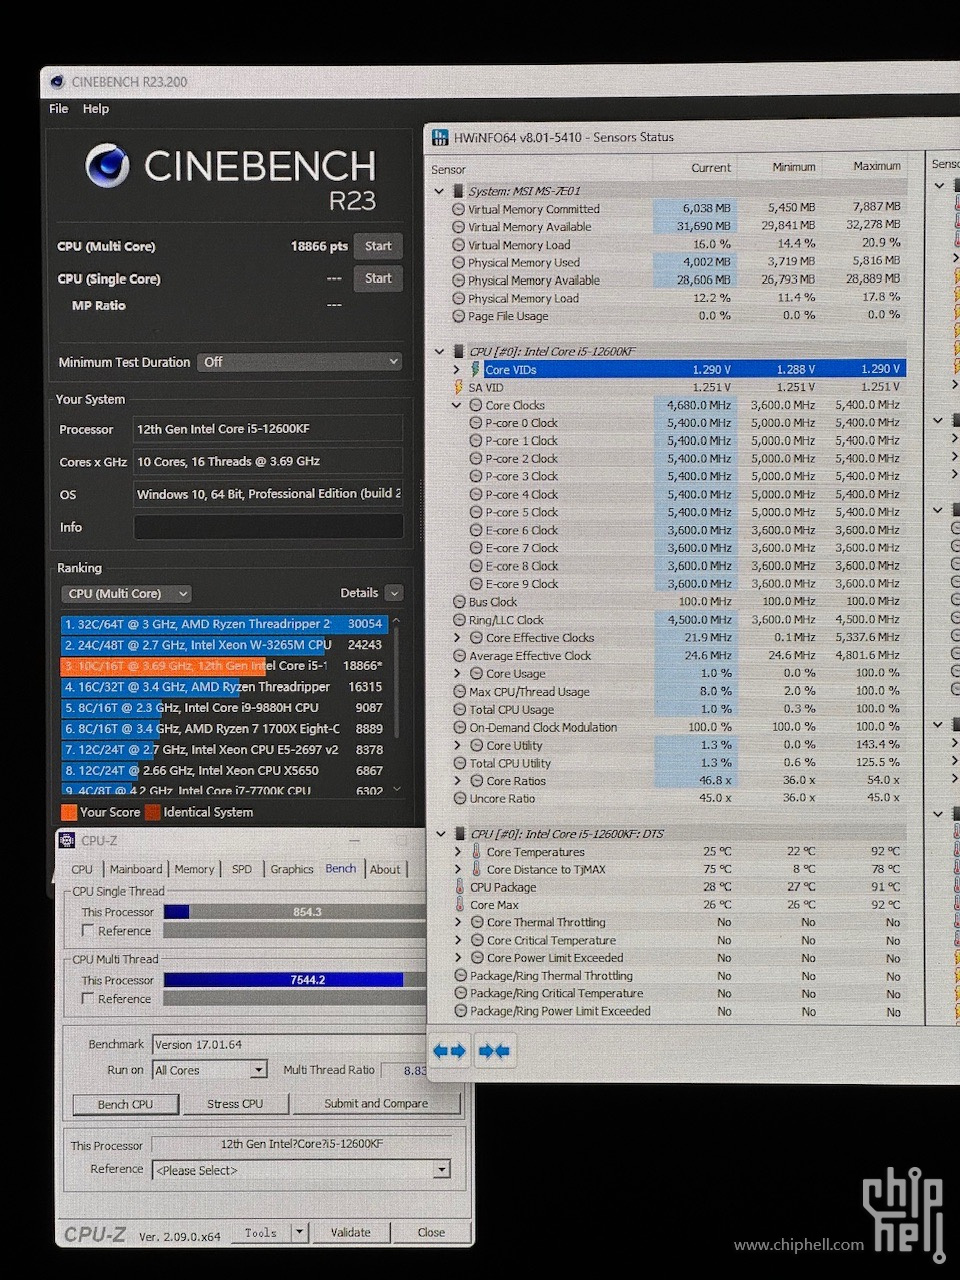Viewport: 960px width, 1280px height.
Task: Click the Ring/LLC Clock icon
Action: [x=459, y=620]
